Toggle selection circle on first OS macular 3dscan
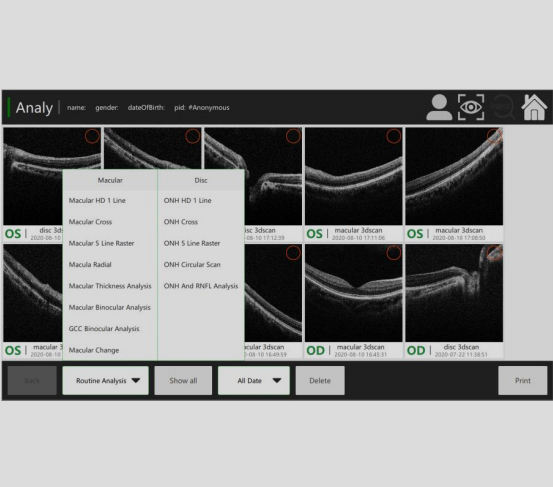This screenshot has width=553, height=487. [394, 136]
